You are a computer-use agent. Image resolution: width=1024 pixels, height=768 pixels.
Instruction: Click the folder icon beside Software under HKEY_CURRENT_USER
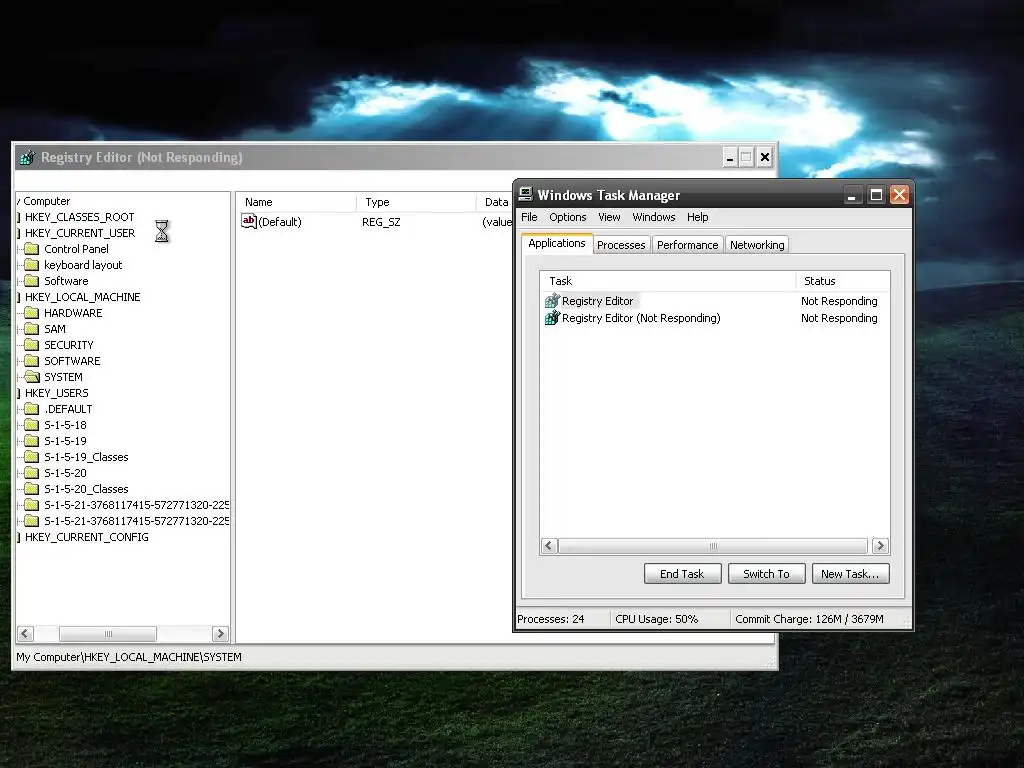pyautogui.click(x=31, y=281)
